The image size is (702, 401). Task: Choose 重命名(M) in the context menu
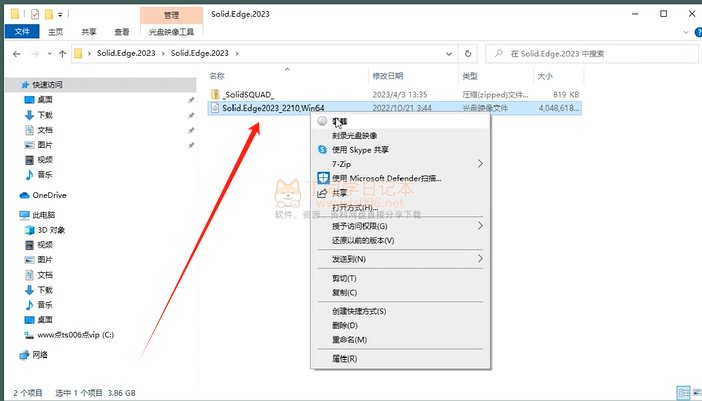click(401, 340)
